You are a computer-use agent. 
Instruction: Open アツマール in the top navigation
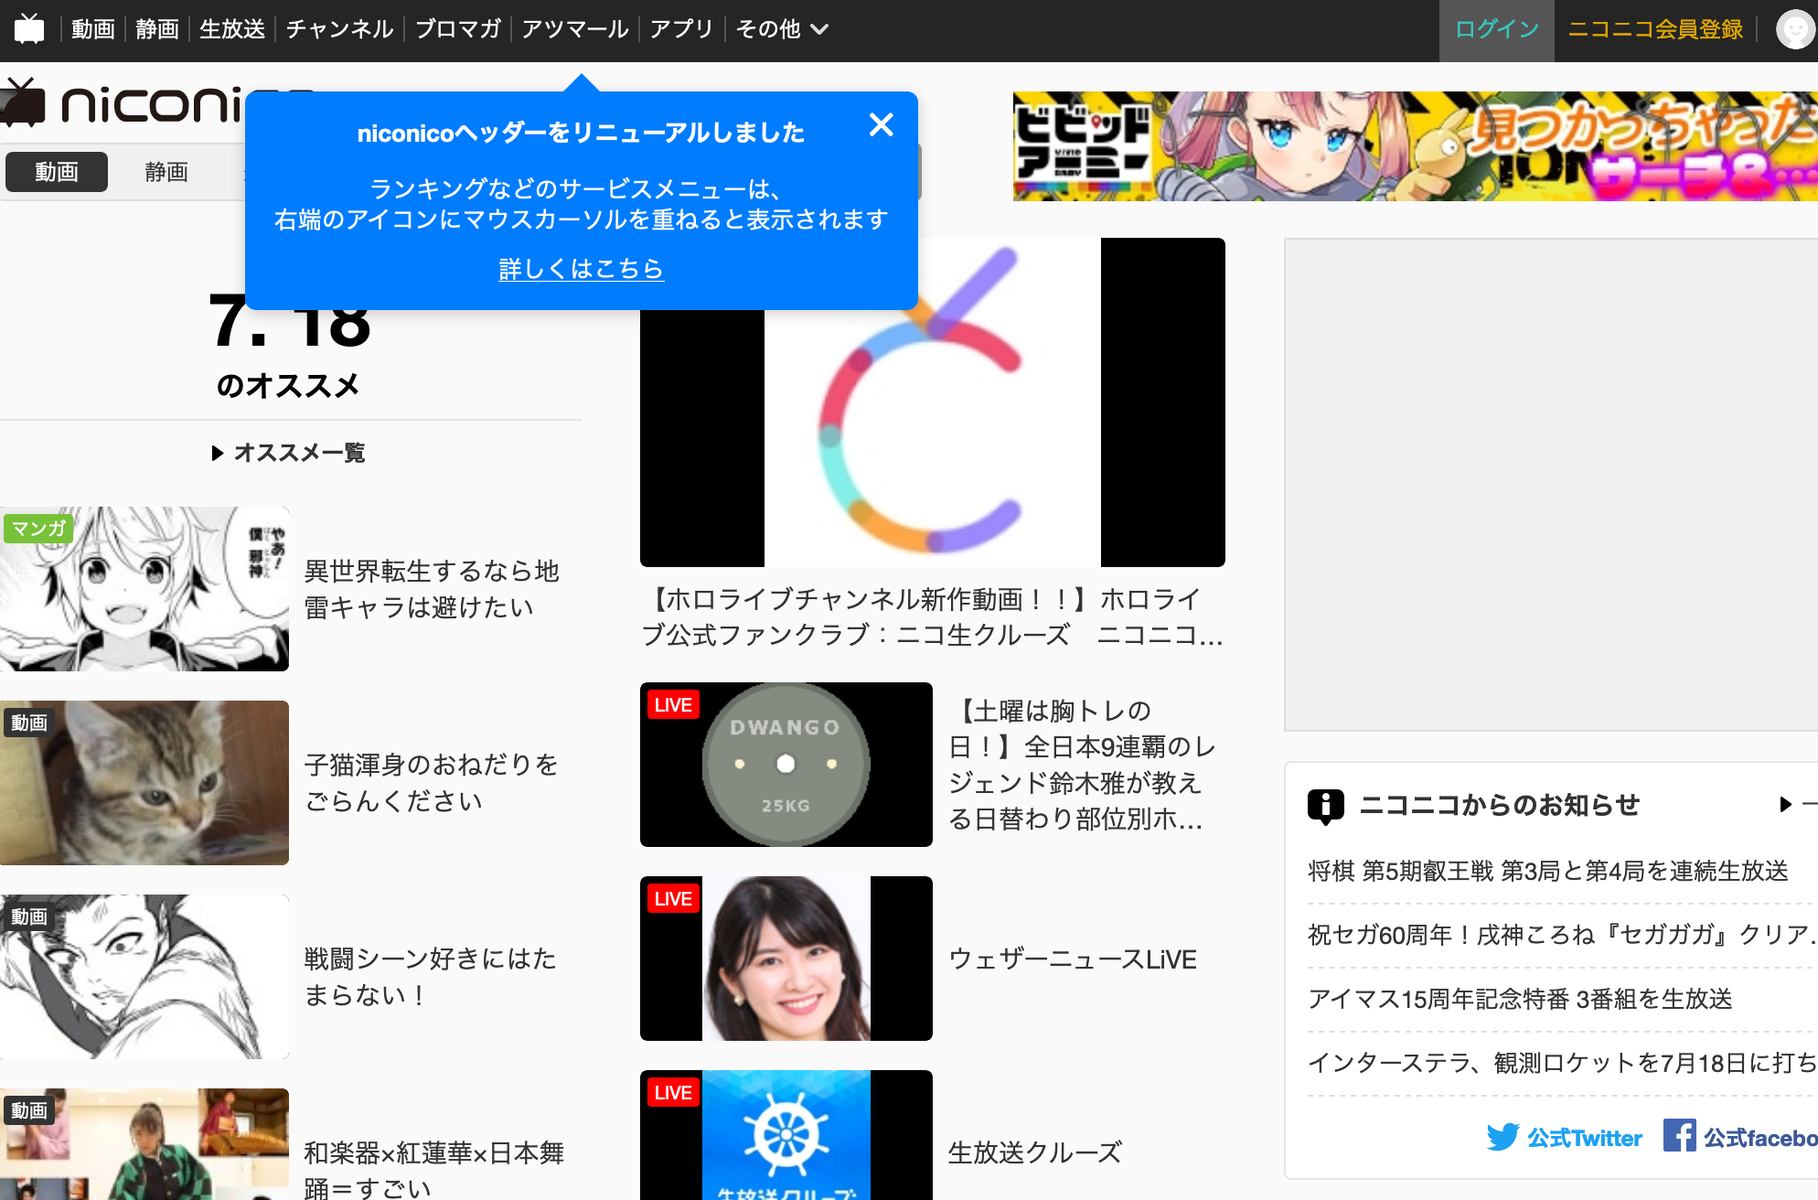(575, 29)
